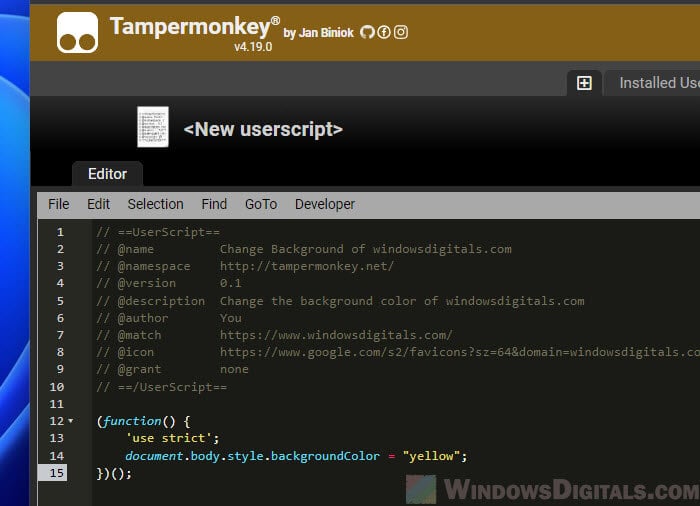The image size is (700, 506).
Task: Click the v4.19.0 version label
Action: tap(253, 47)
